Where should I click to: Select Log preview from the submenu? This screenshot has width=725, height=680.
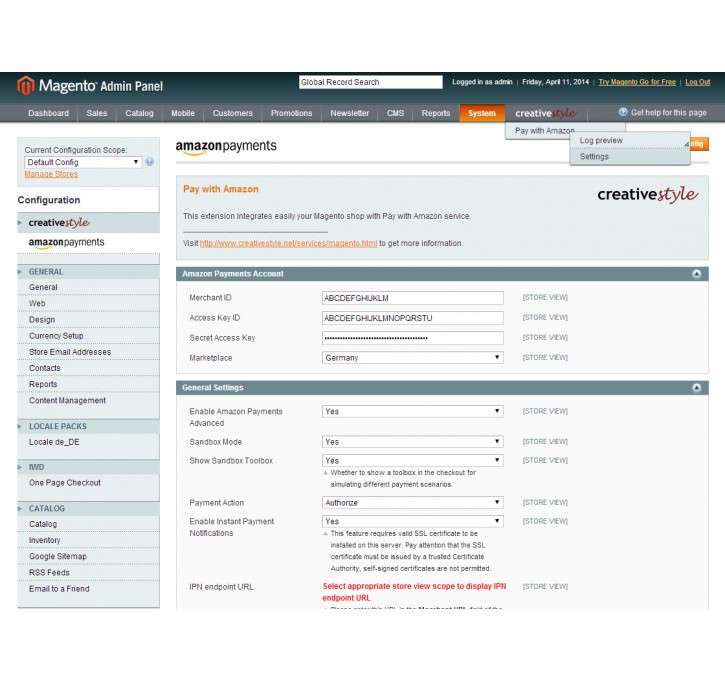[x=630, y=141]
